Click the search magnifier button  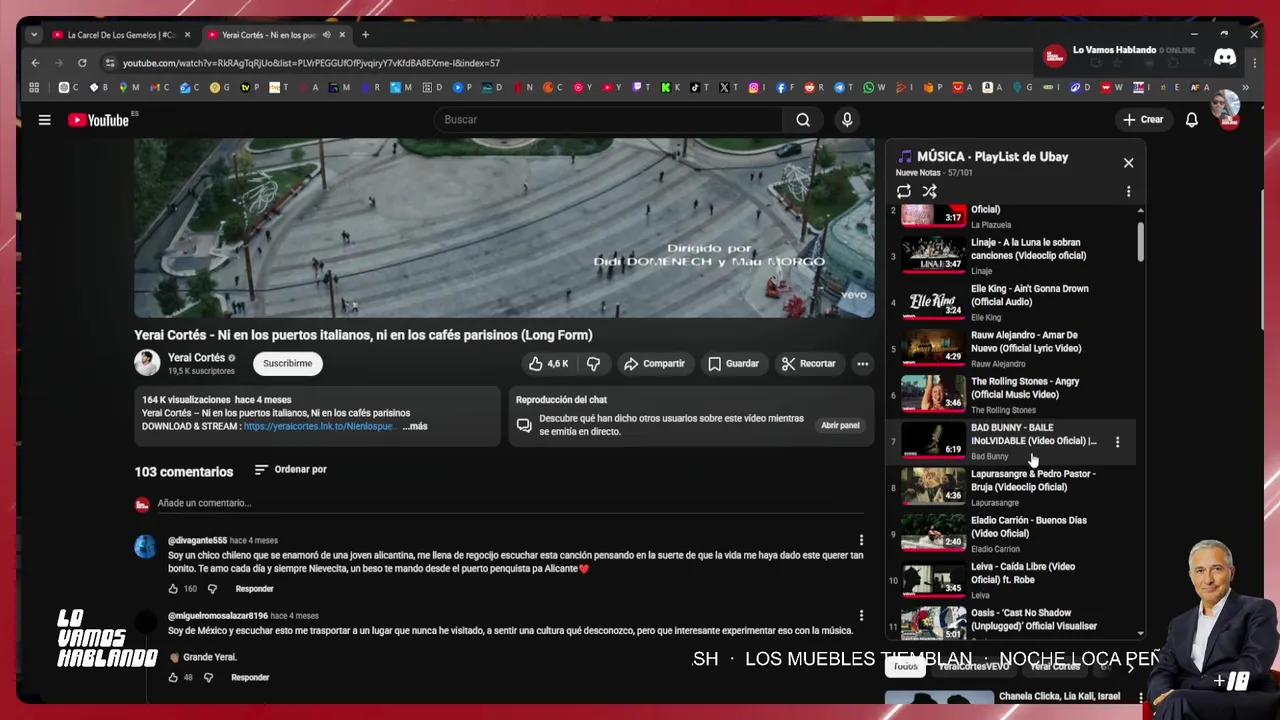coord(803,120)
